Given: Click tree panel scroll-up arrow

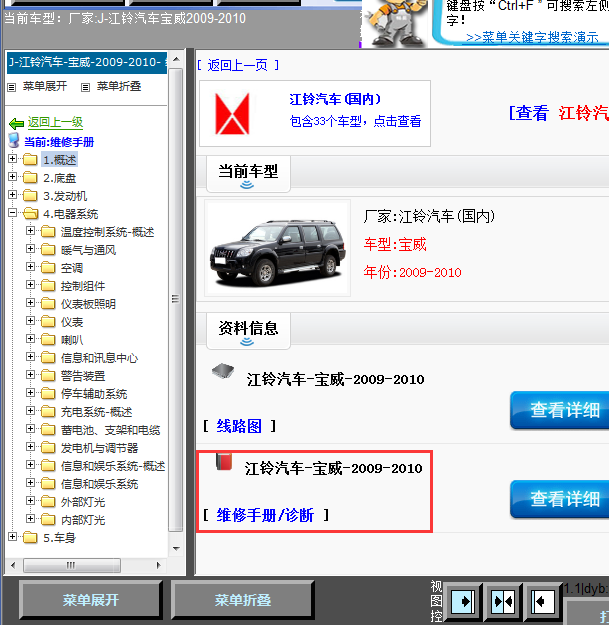Looking at the screenshot, I should (176, 59).
